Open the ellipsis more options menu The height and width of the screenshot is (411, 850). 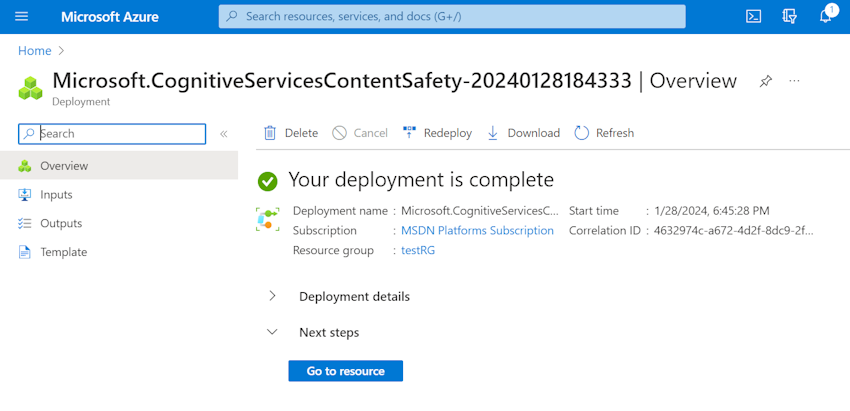[x=795, y=81]
